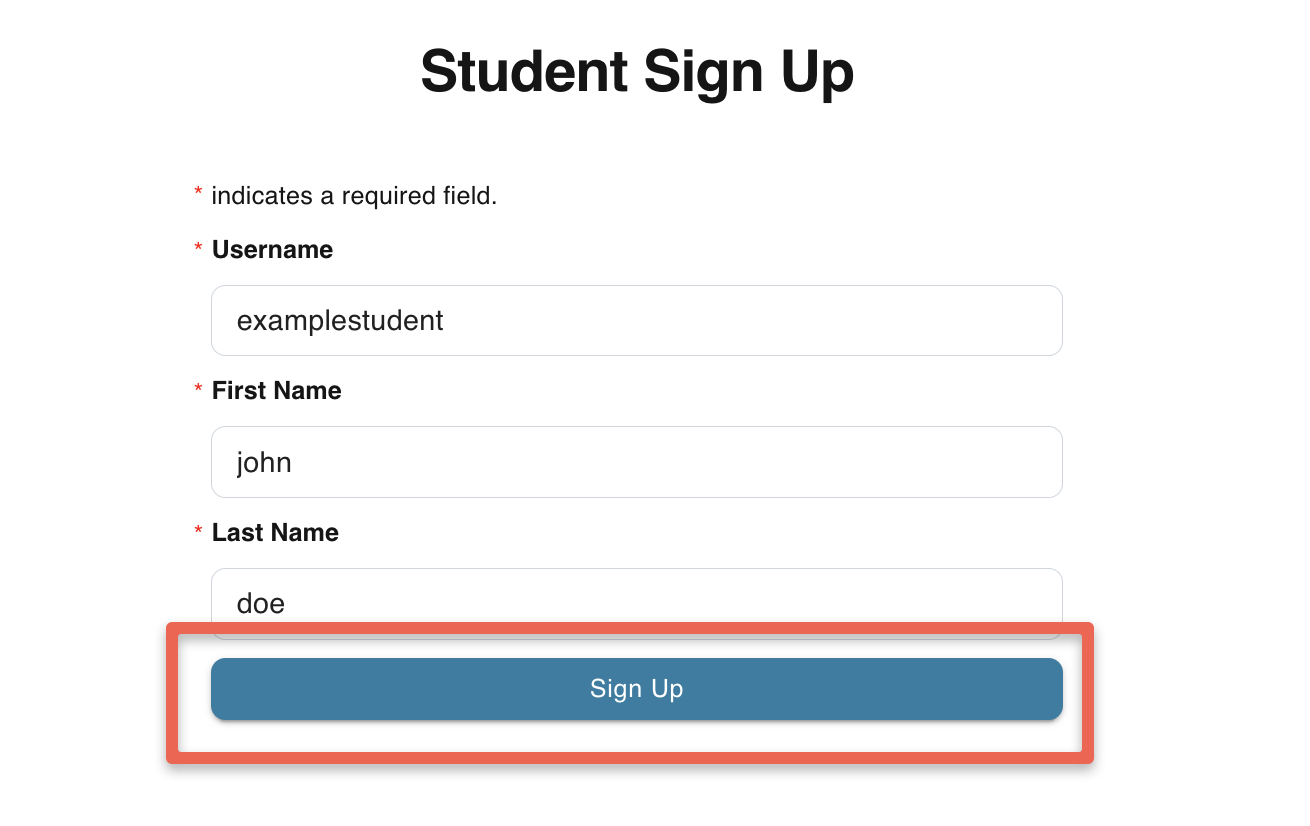Click the red asterisk beside First Name
This screenshot has width=1310, height=826.
pyautogui.click(x=198, y=388)
